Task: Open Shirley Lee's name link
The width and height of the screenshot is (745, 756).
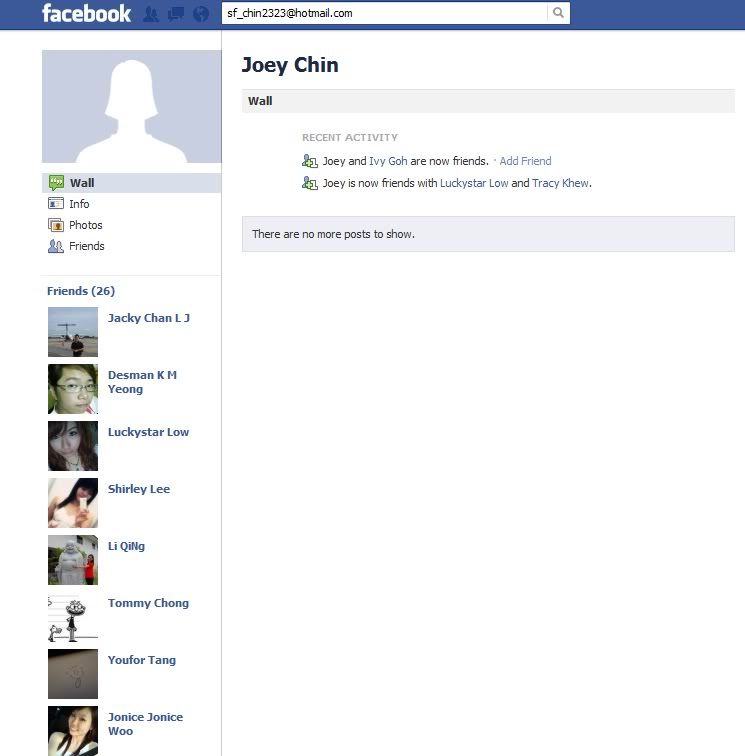Action: 139,489
